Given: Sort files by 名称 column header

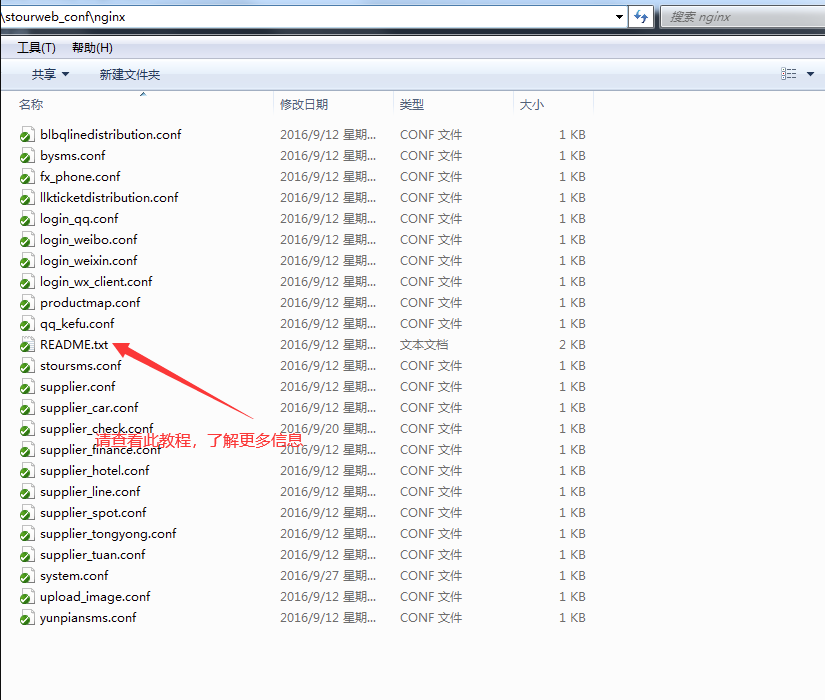Looking at the screenshot, I should pos(31,104).
